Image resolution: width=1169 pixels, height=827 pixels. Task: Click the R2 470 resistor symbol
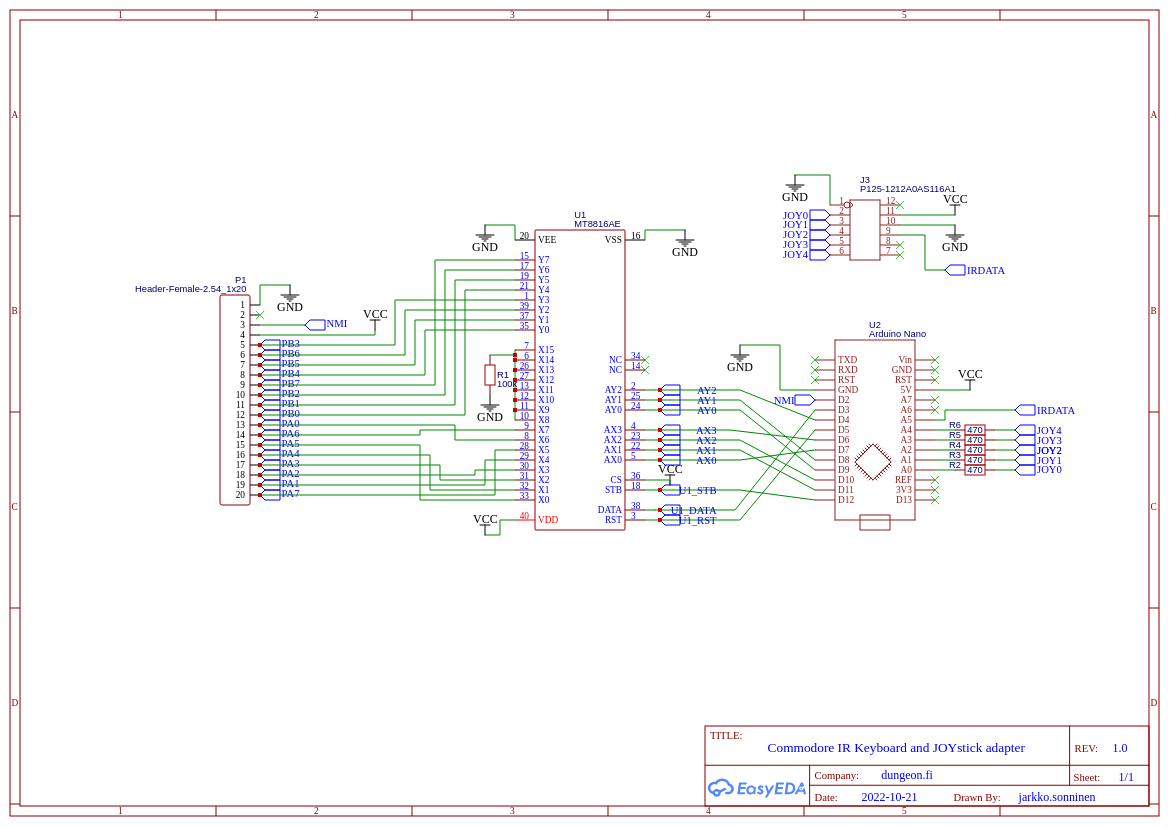tap(974, 470)
